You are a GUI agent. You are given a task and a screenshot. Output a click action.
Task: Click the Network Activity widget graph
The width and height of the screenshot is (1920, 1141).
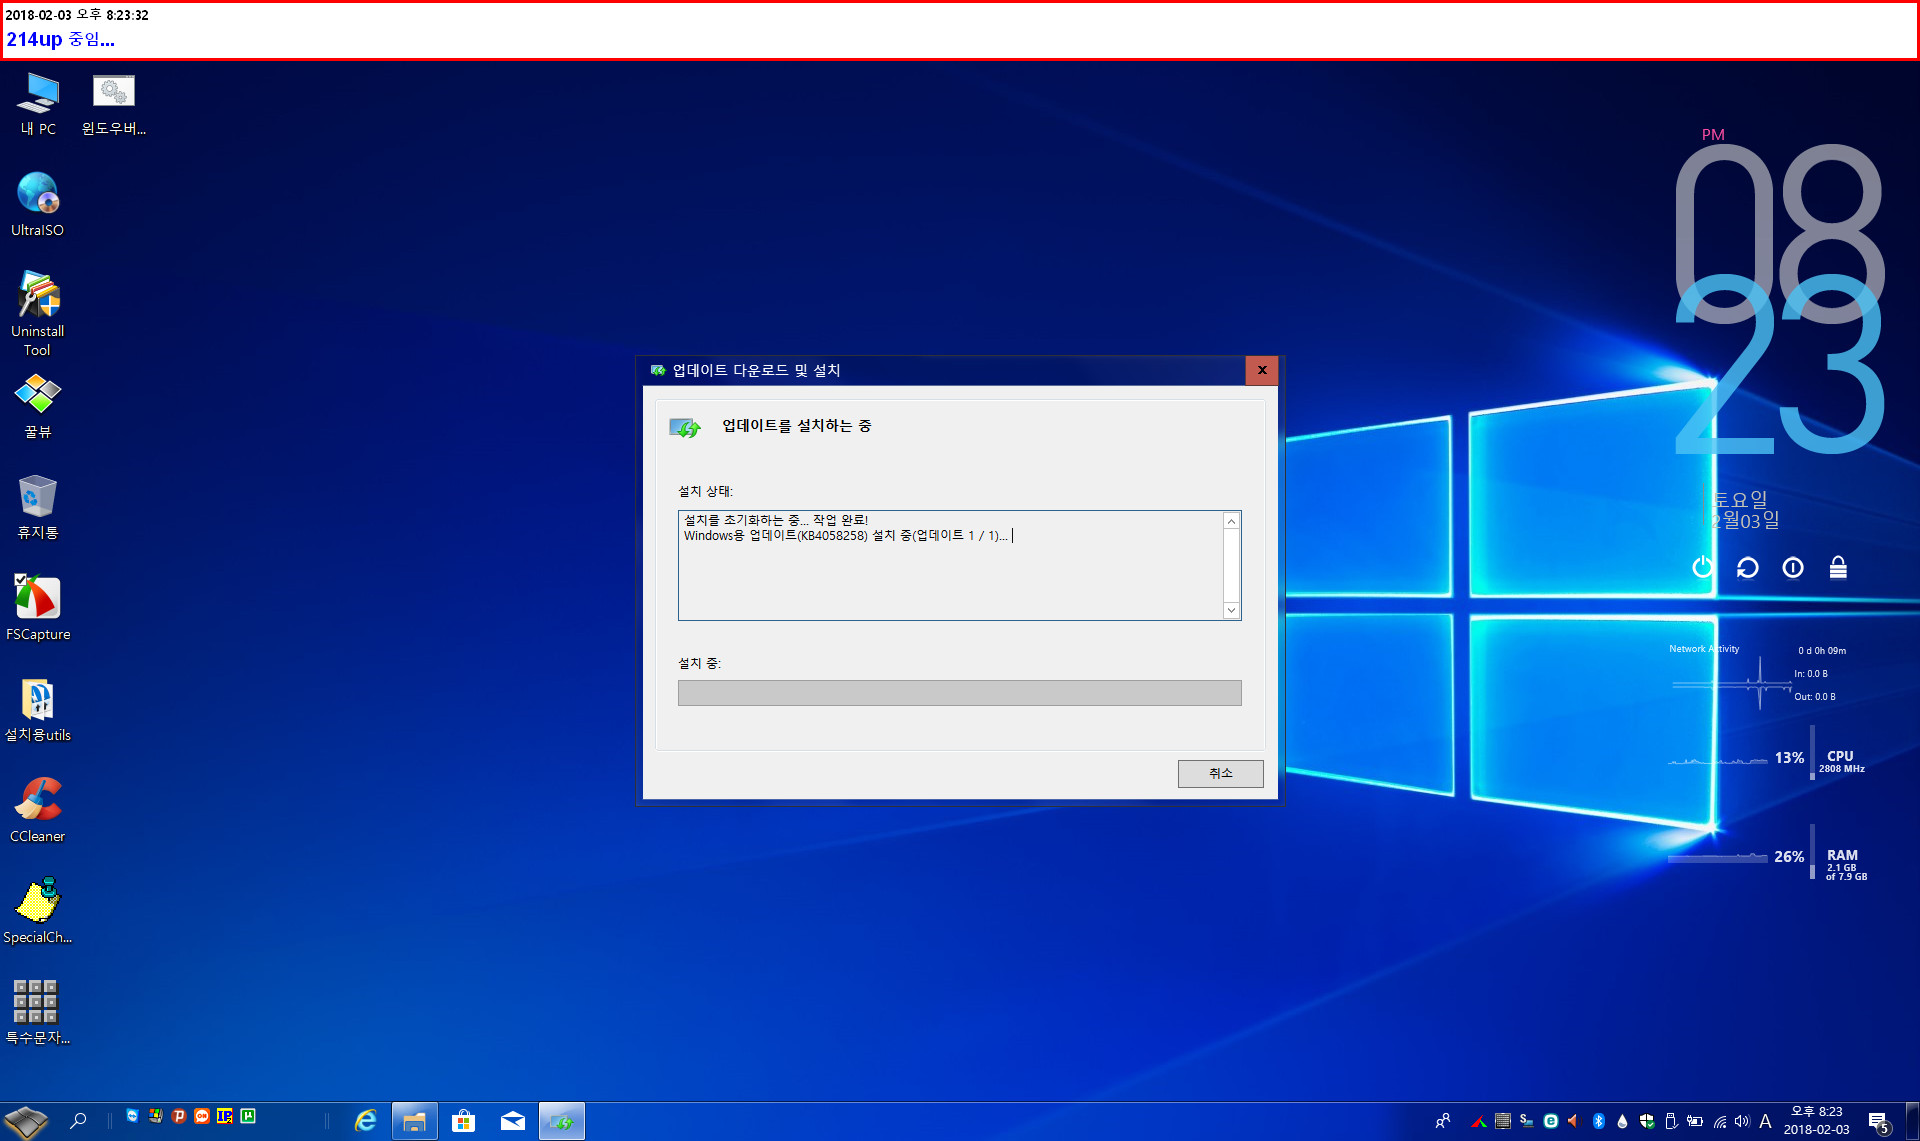pyautogui.click(x=1732, y=684)
